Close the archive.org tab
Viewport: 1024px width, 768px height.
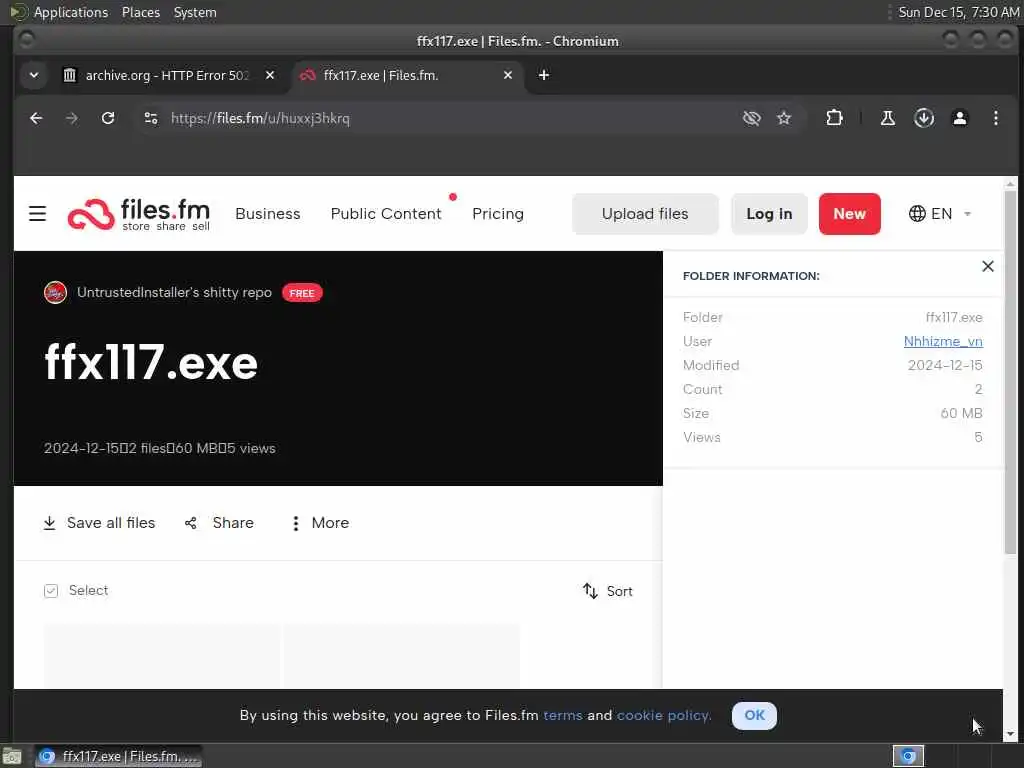[270, 75]
